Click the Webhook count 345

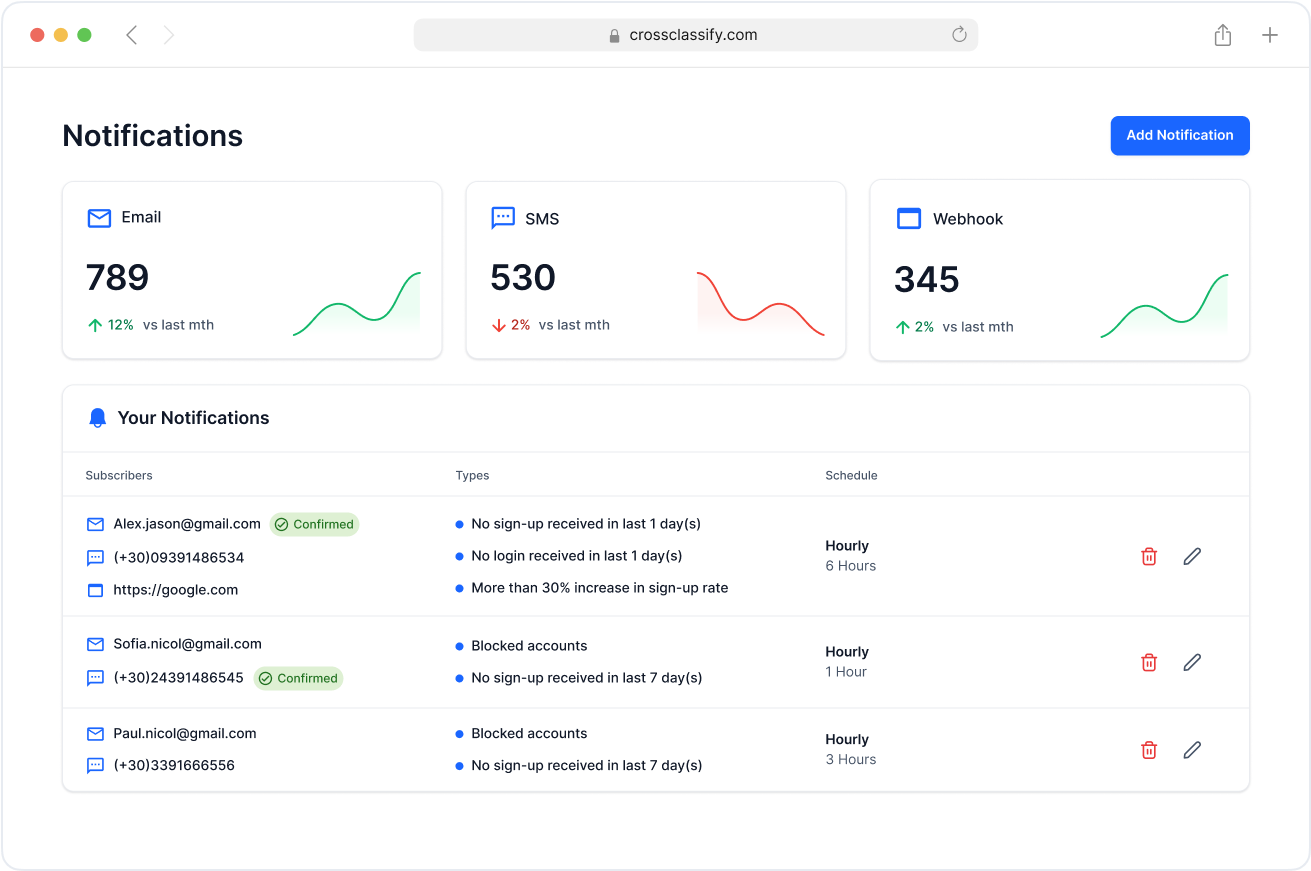click(927, 279)
